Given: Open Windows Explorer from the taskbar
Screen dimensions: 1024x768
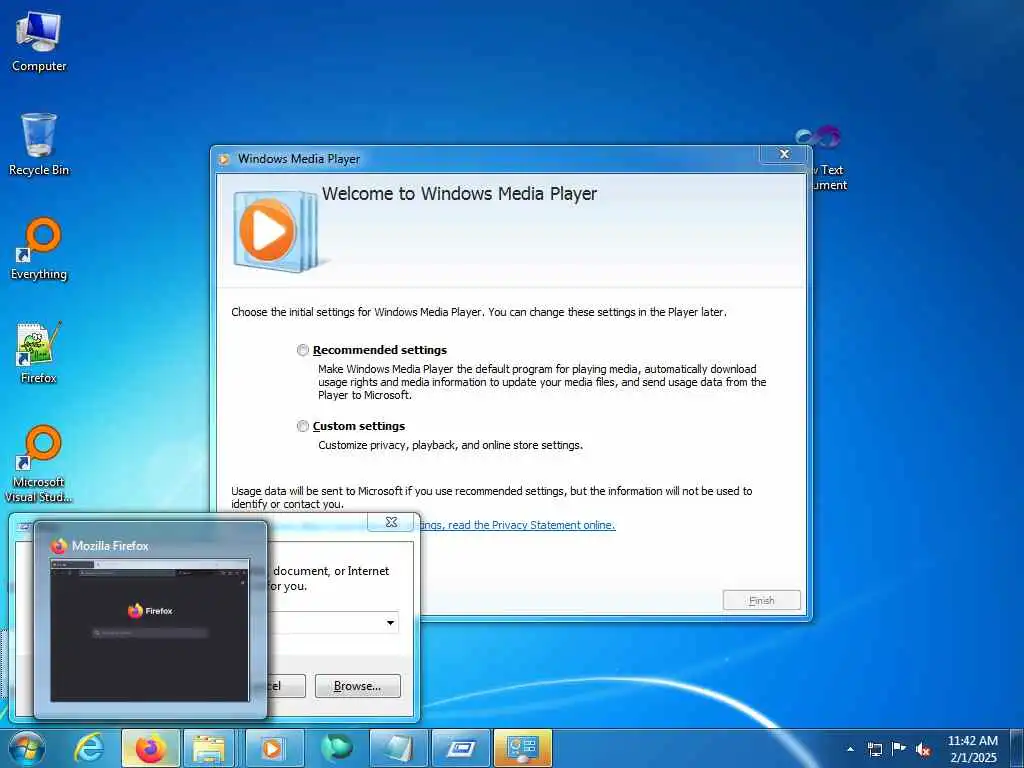Looking at the screenshot, I should click(x=209, y=748).
